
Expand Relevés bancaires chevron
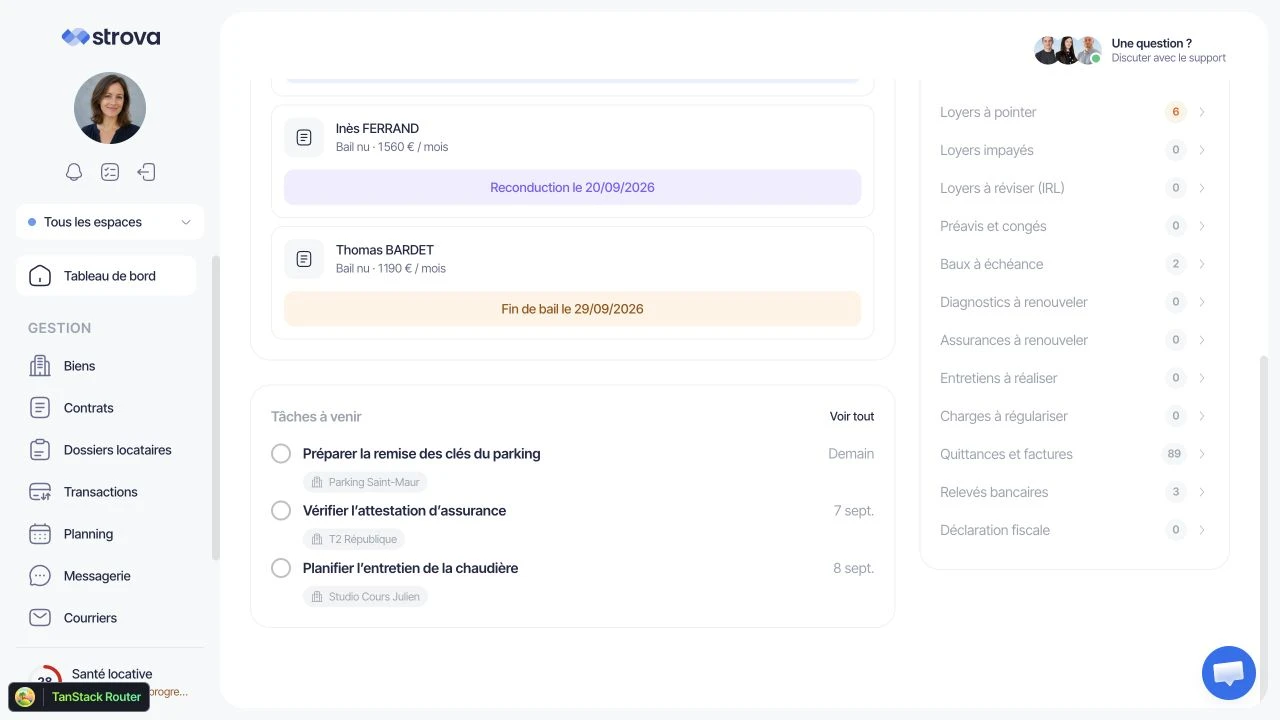pos(1202,492)
